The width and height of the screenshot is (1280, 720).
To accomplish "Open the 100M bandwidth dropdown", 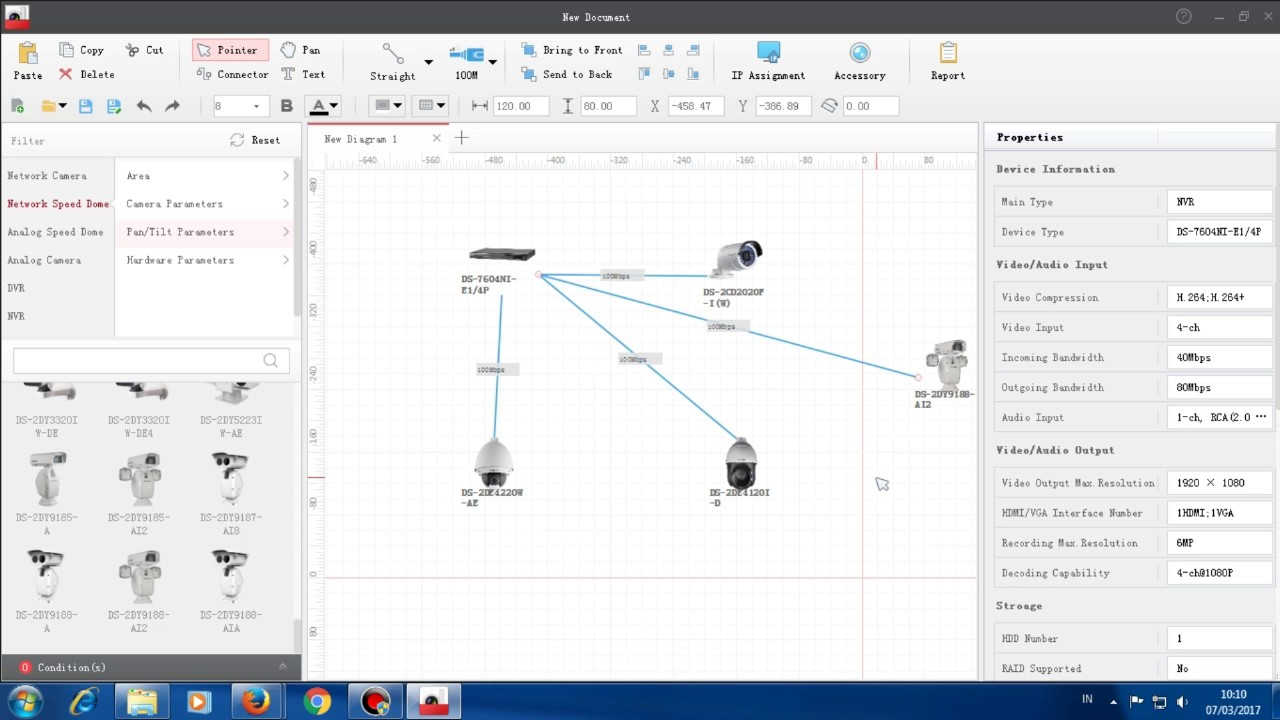I will [x=492, y=62].
